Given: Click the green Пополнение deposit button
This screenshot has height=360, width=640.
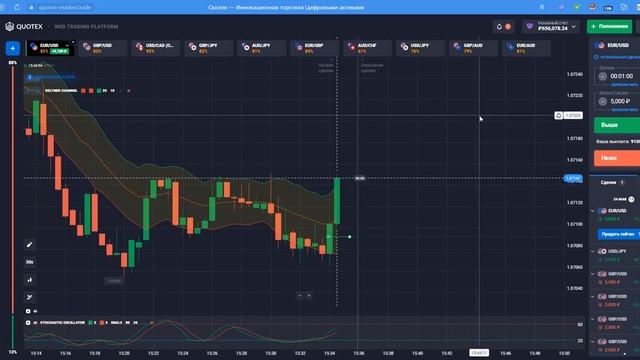Looking at the screenshot, I should pos(609,27).
